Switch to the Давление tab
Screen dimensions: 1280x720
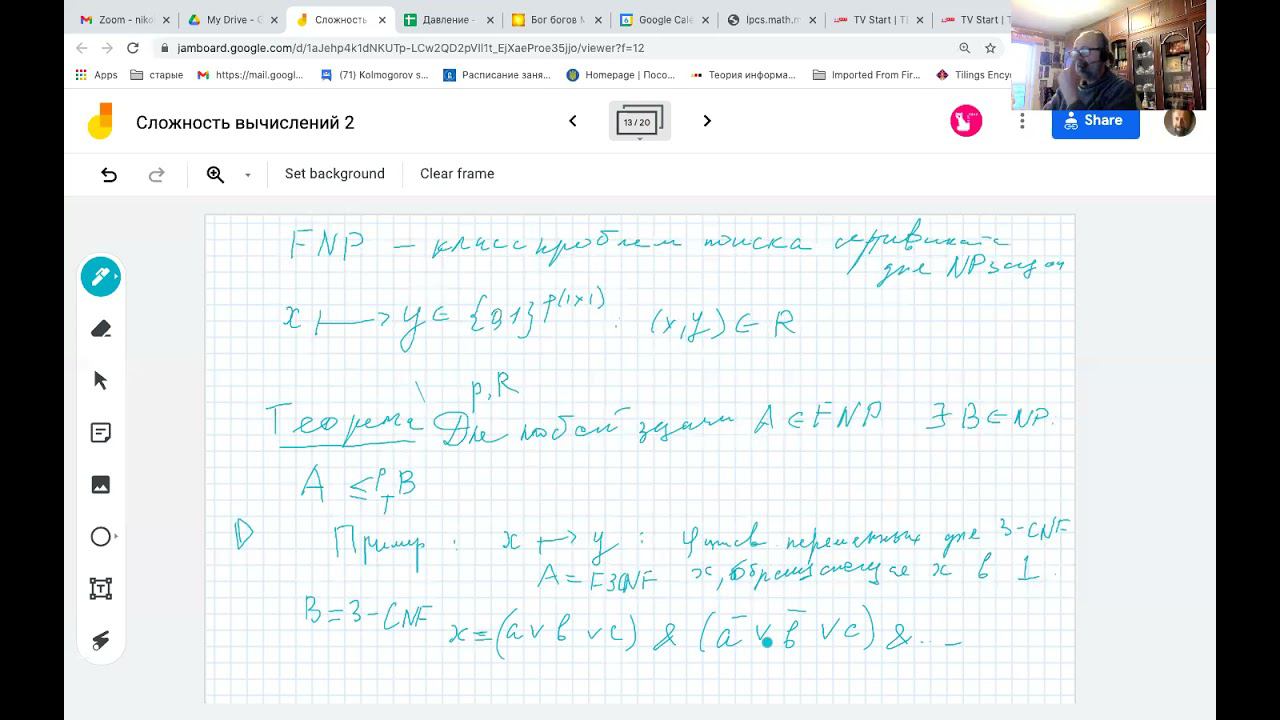coord(449,20)
